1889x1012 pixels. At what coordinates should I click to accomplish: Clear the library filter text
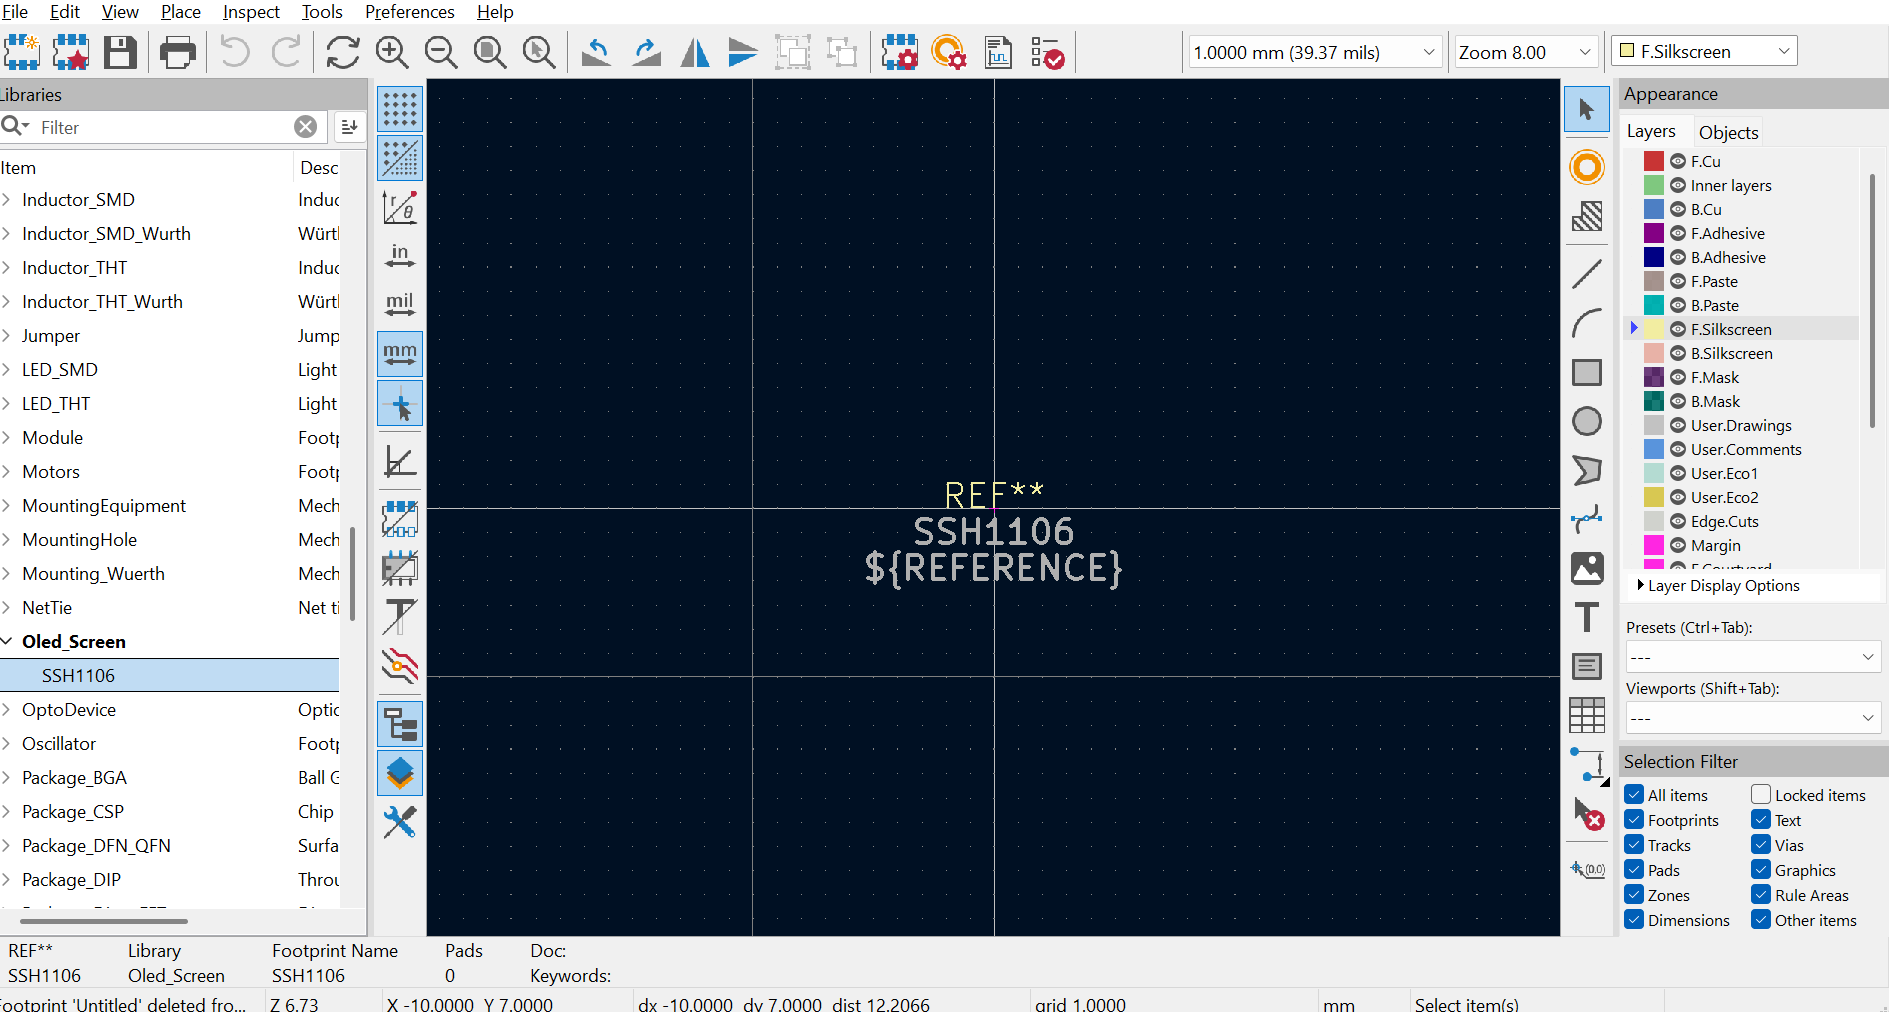306,127
